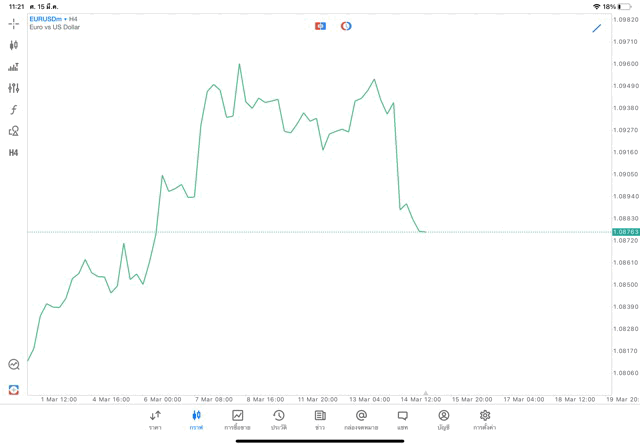Open the drawing objects shapes icon
The height and width of the screenshot is (447, 640).
click(13, 131)
